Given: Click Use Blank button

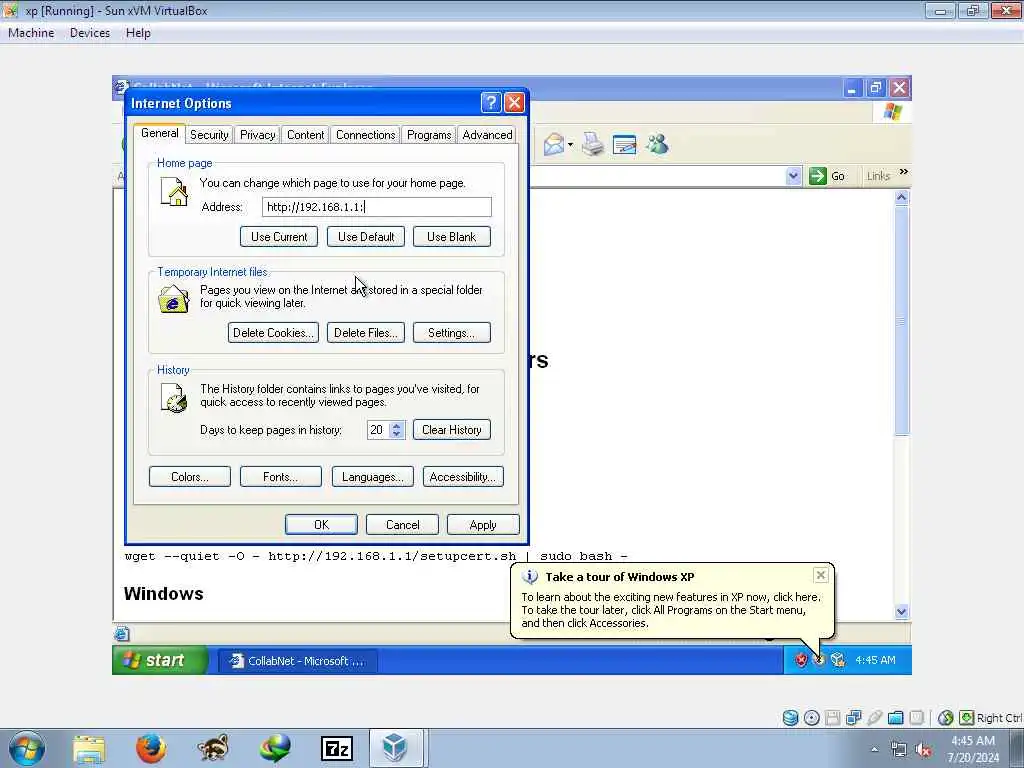Looking at the screenshot, I should click(x=451, y=236).
